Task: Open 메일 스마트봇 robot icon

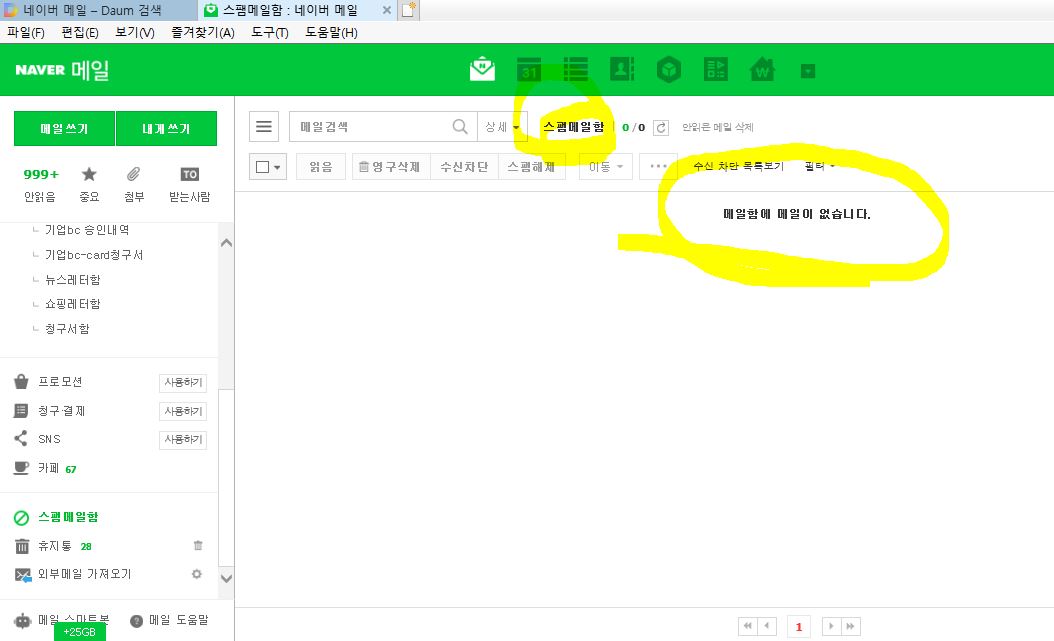Action: tap(22, 620)
